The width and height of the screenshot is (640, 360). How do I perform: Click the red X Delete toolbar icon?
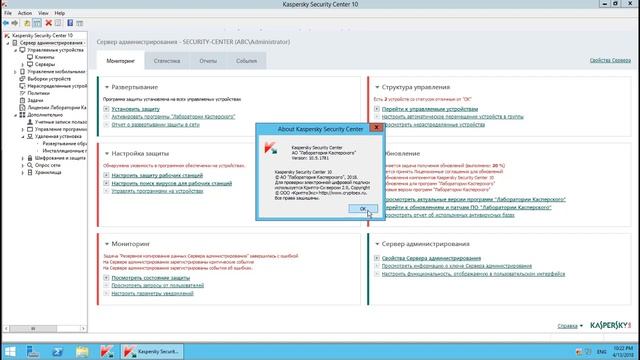pyautogui.click(x=49, y=23)
